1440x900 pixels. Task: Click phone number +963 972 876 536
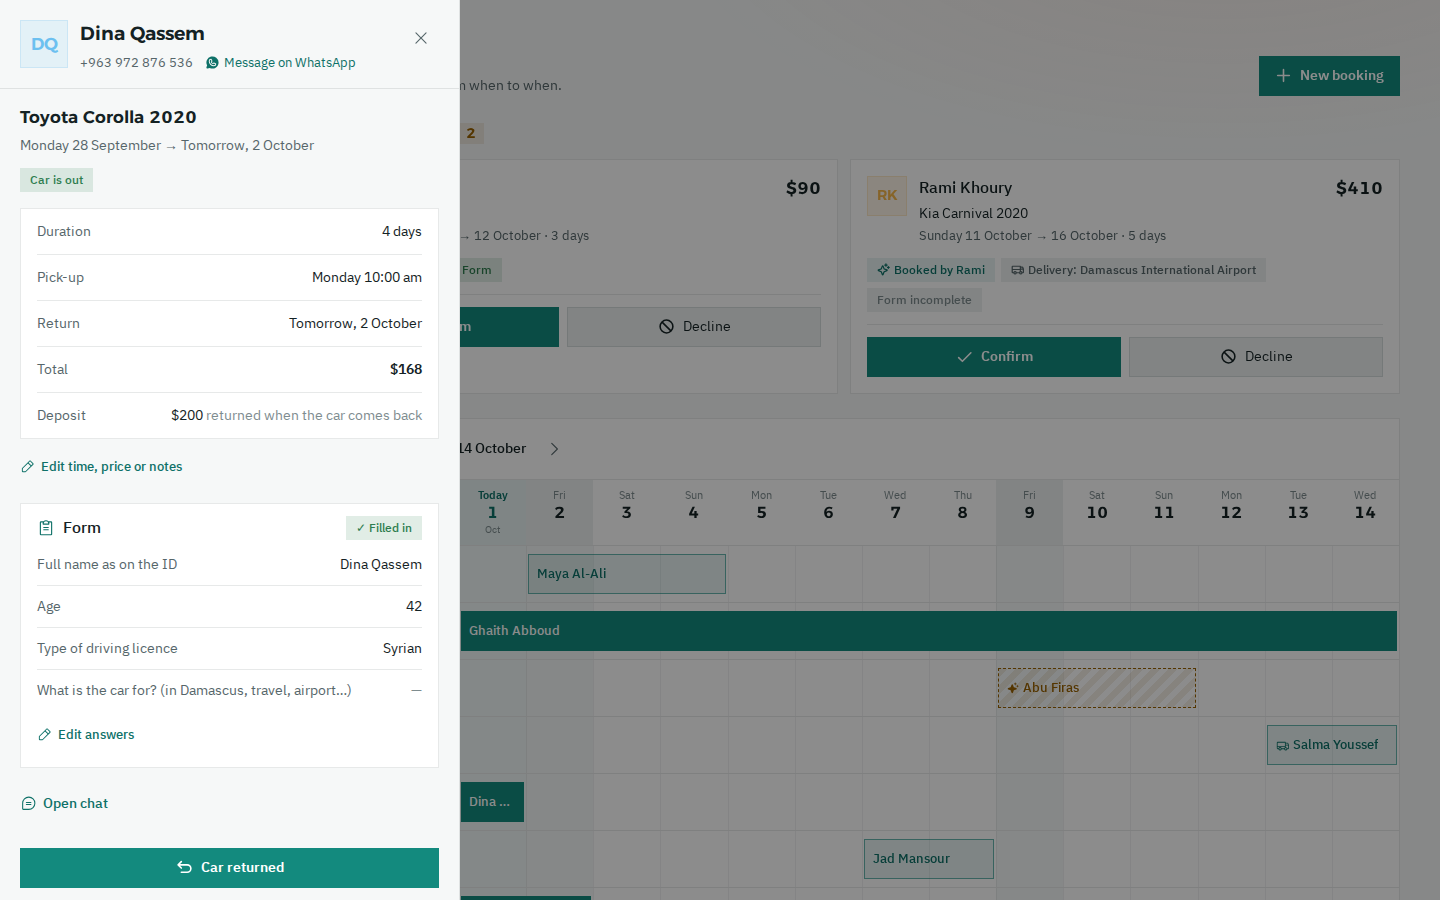point(136,63)
